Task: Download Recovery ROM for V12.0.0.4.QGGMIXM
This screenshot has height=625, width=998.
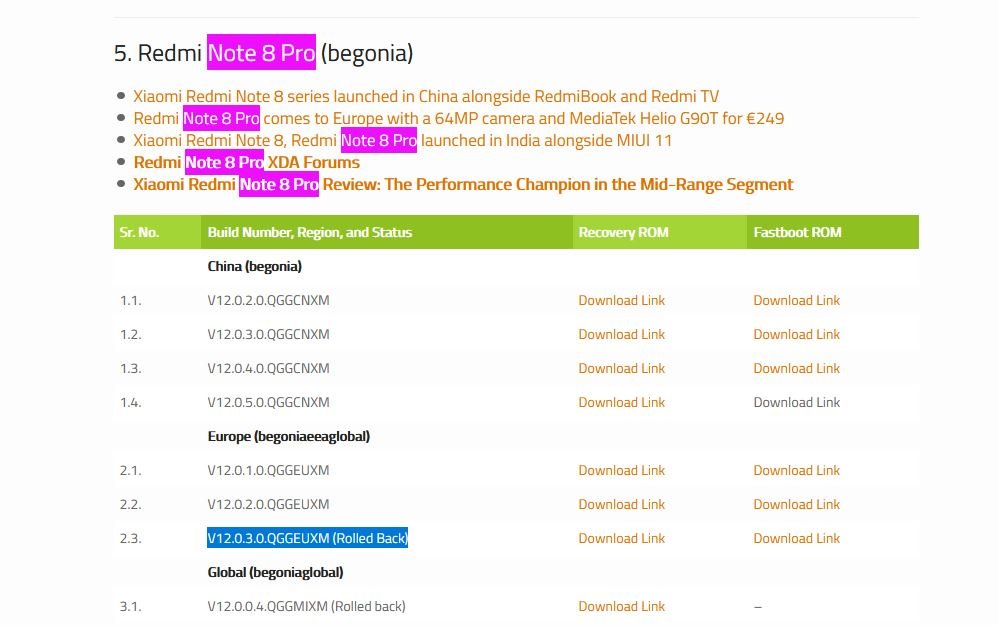Action: point(621,607)
